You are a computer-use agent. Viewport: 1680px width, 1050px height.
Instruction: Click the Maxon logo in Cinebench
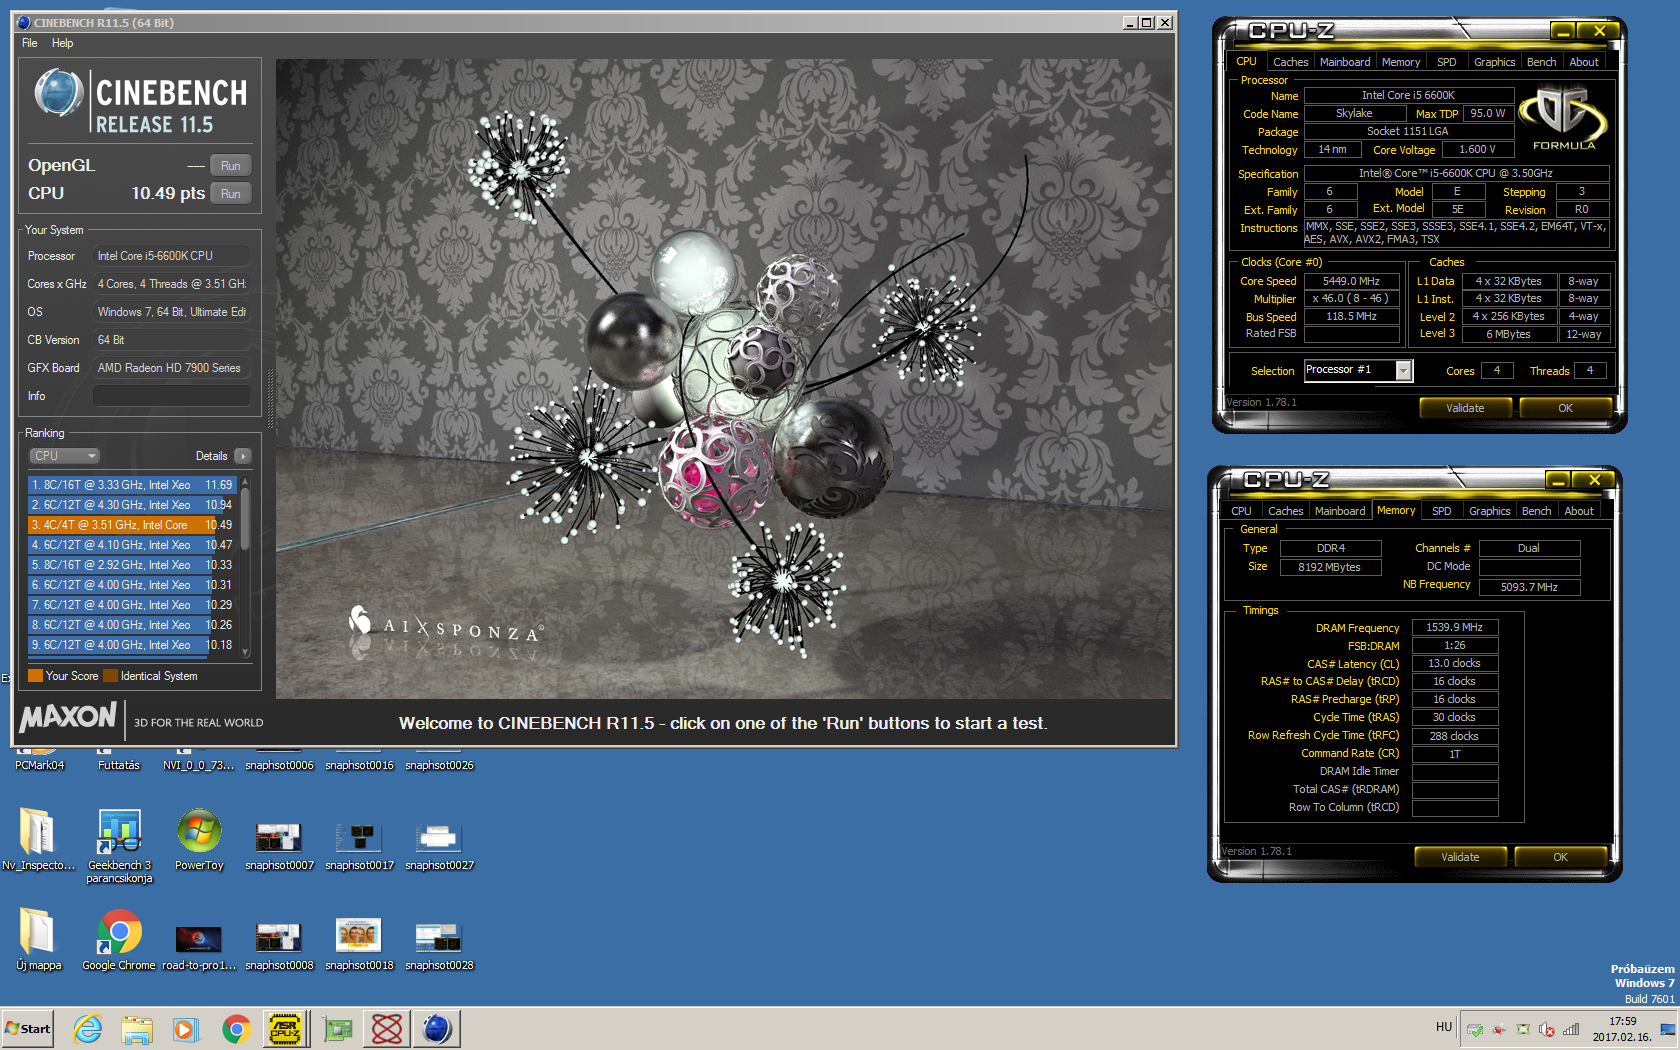pyautogui.click(x=68, y=718)
